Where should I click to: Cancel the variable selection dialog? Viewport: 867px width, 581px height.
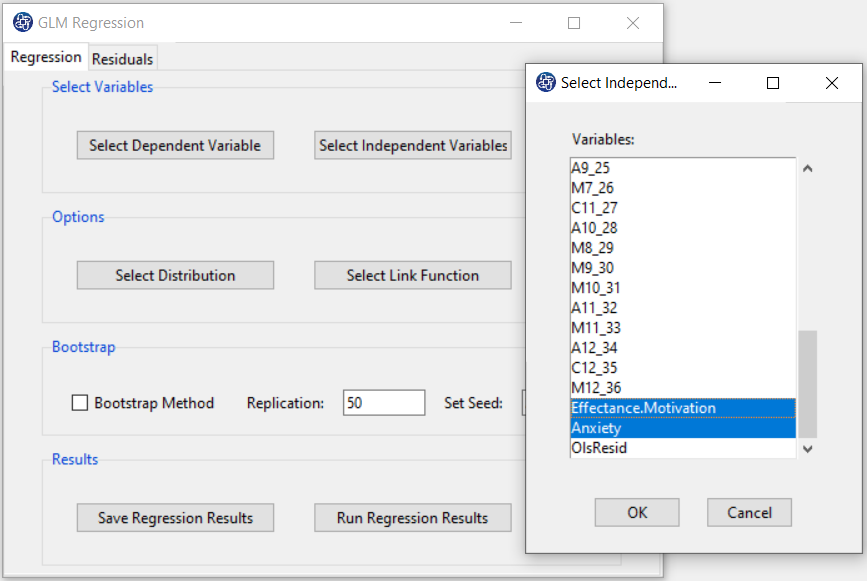[749, 512]
